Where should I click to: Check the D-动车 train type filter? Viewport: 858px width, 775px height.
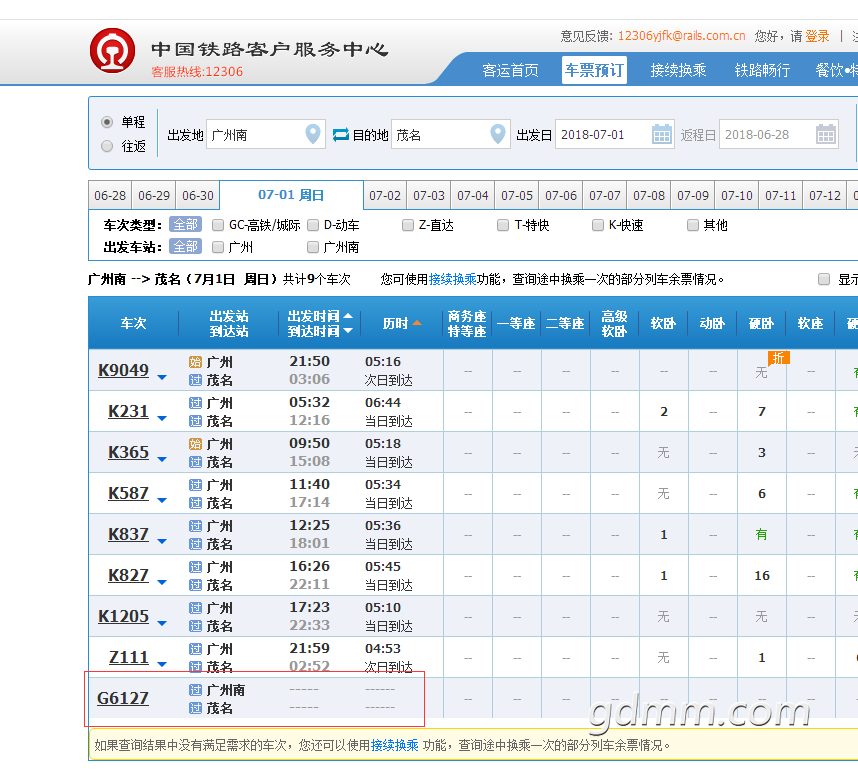[x=313, y=225]
